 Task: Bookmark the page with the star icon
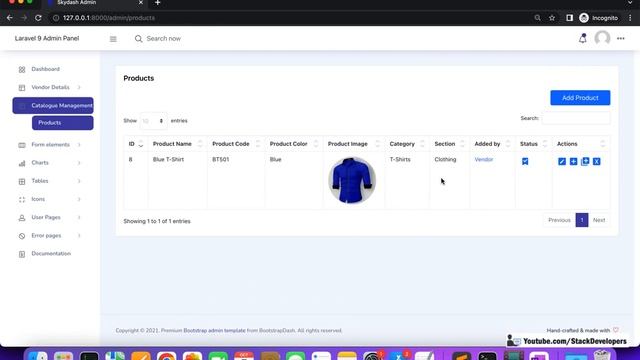[x=552, y=18]
